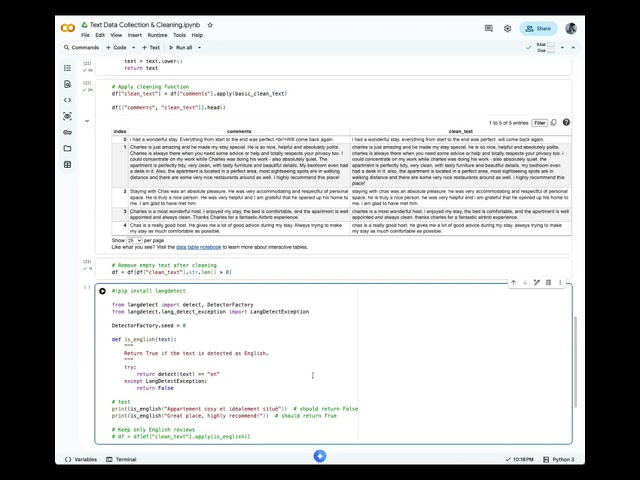The height and width of the screenshot is (480, 640).
Task: Click the table Filter button
Action: [x=540, y=123]
